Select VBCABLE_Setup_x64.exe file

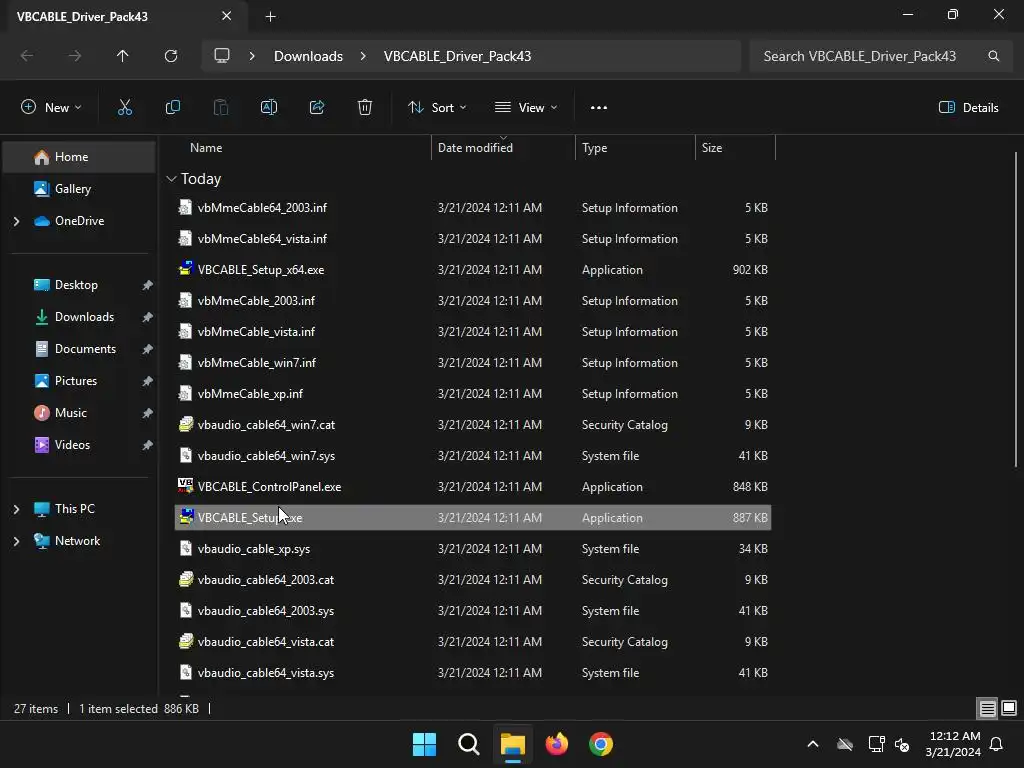[x=473, y=270]
